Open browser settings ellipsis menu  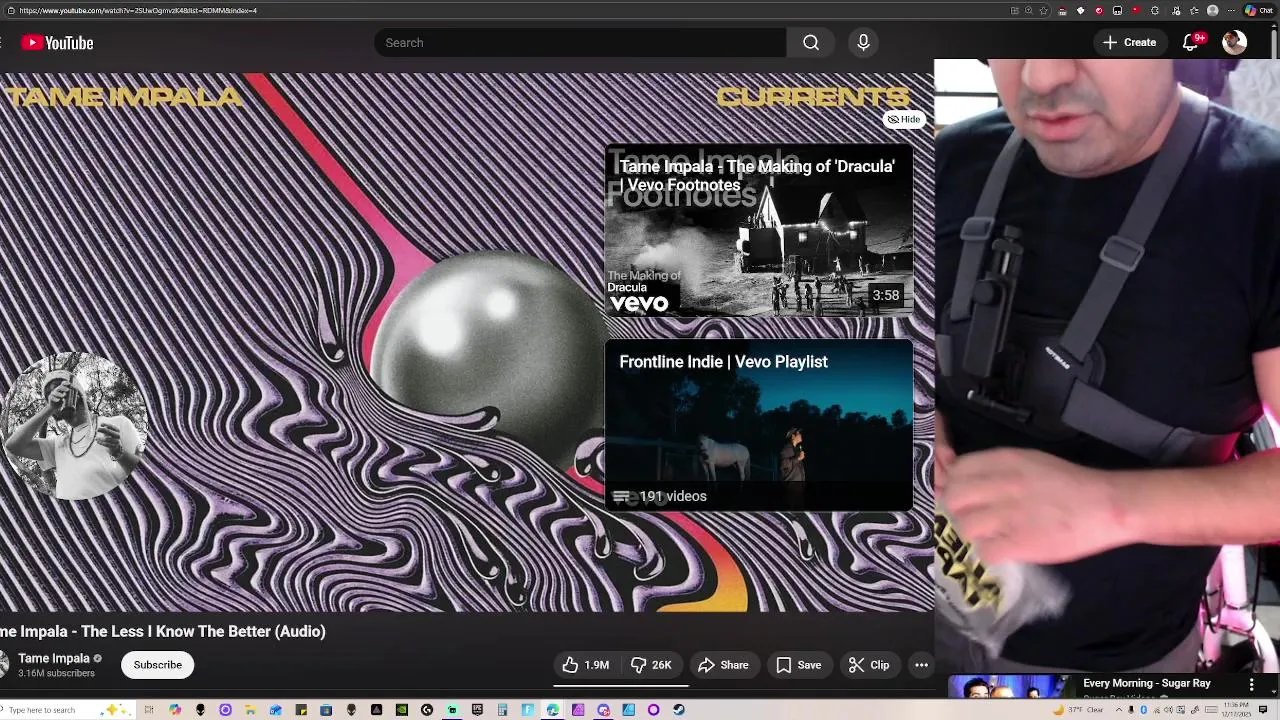(x=1231, y=10)
